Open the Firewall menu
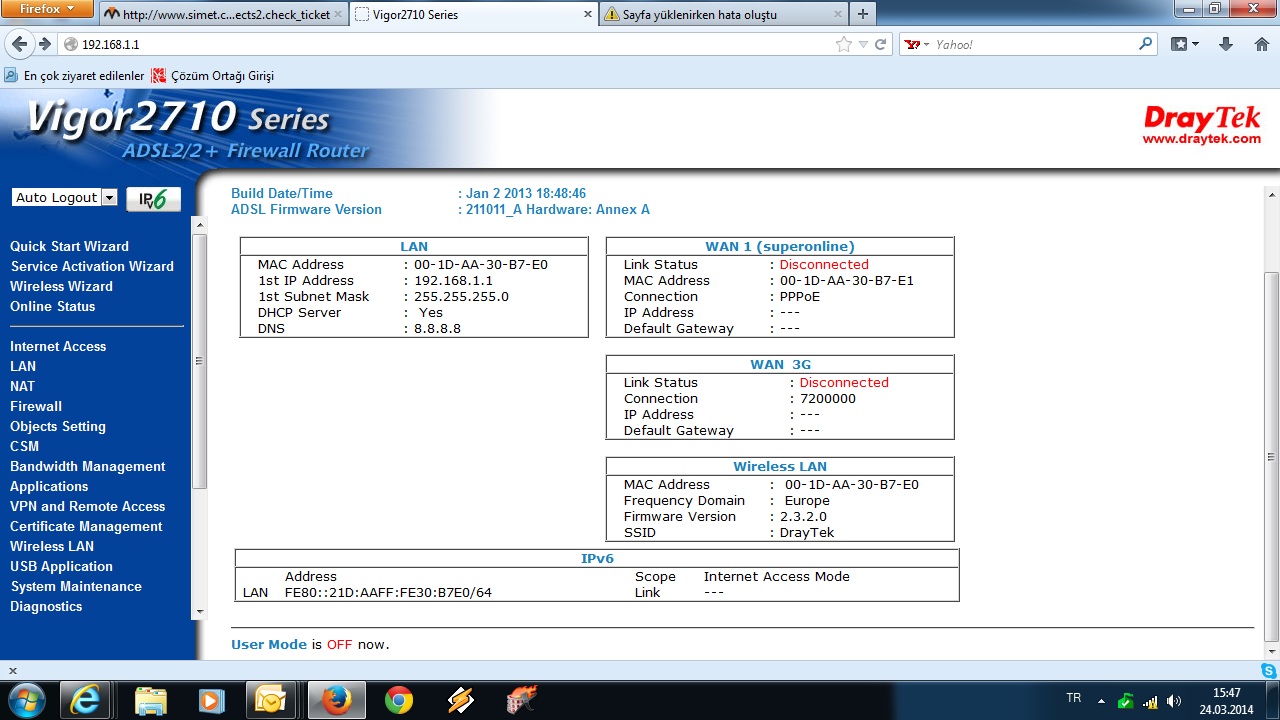 (x=36, y=406)
